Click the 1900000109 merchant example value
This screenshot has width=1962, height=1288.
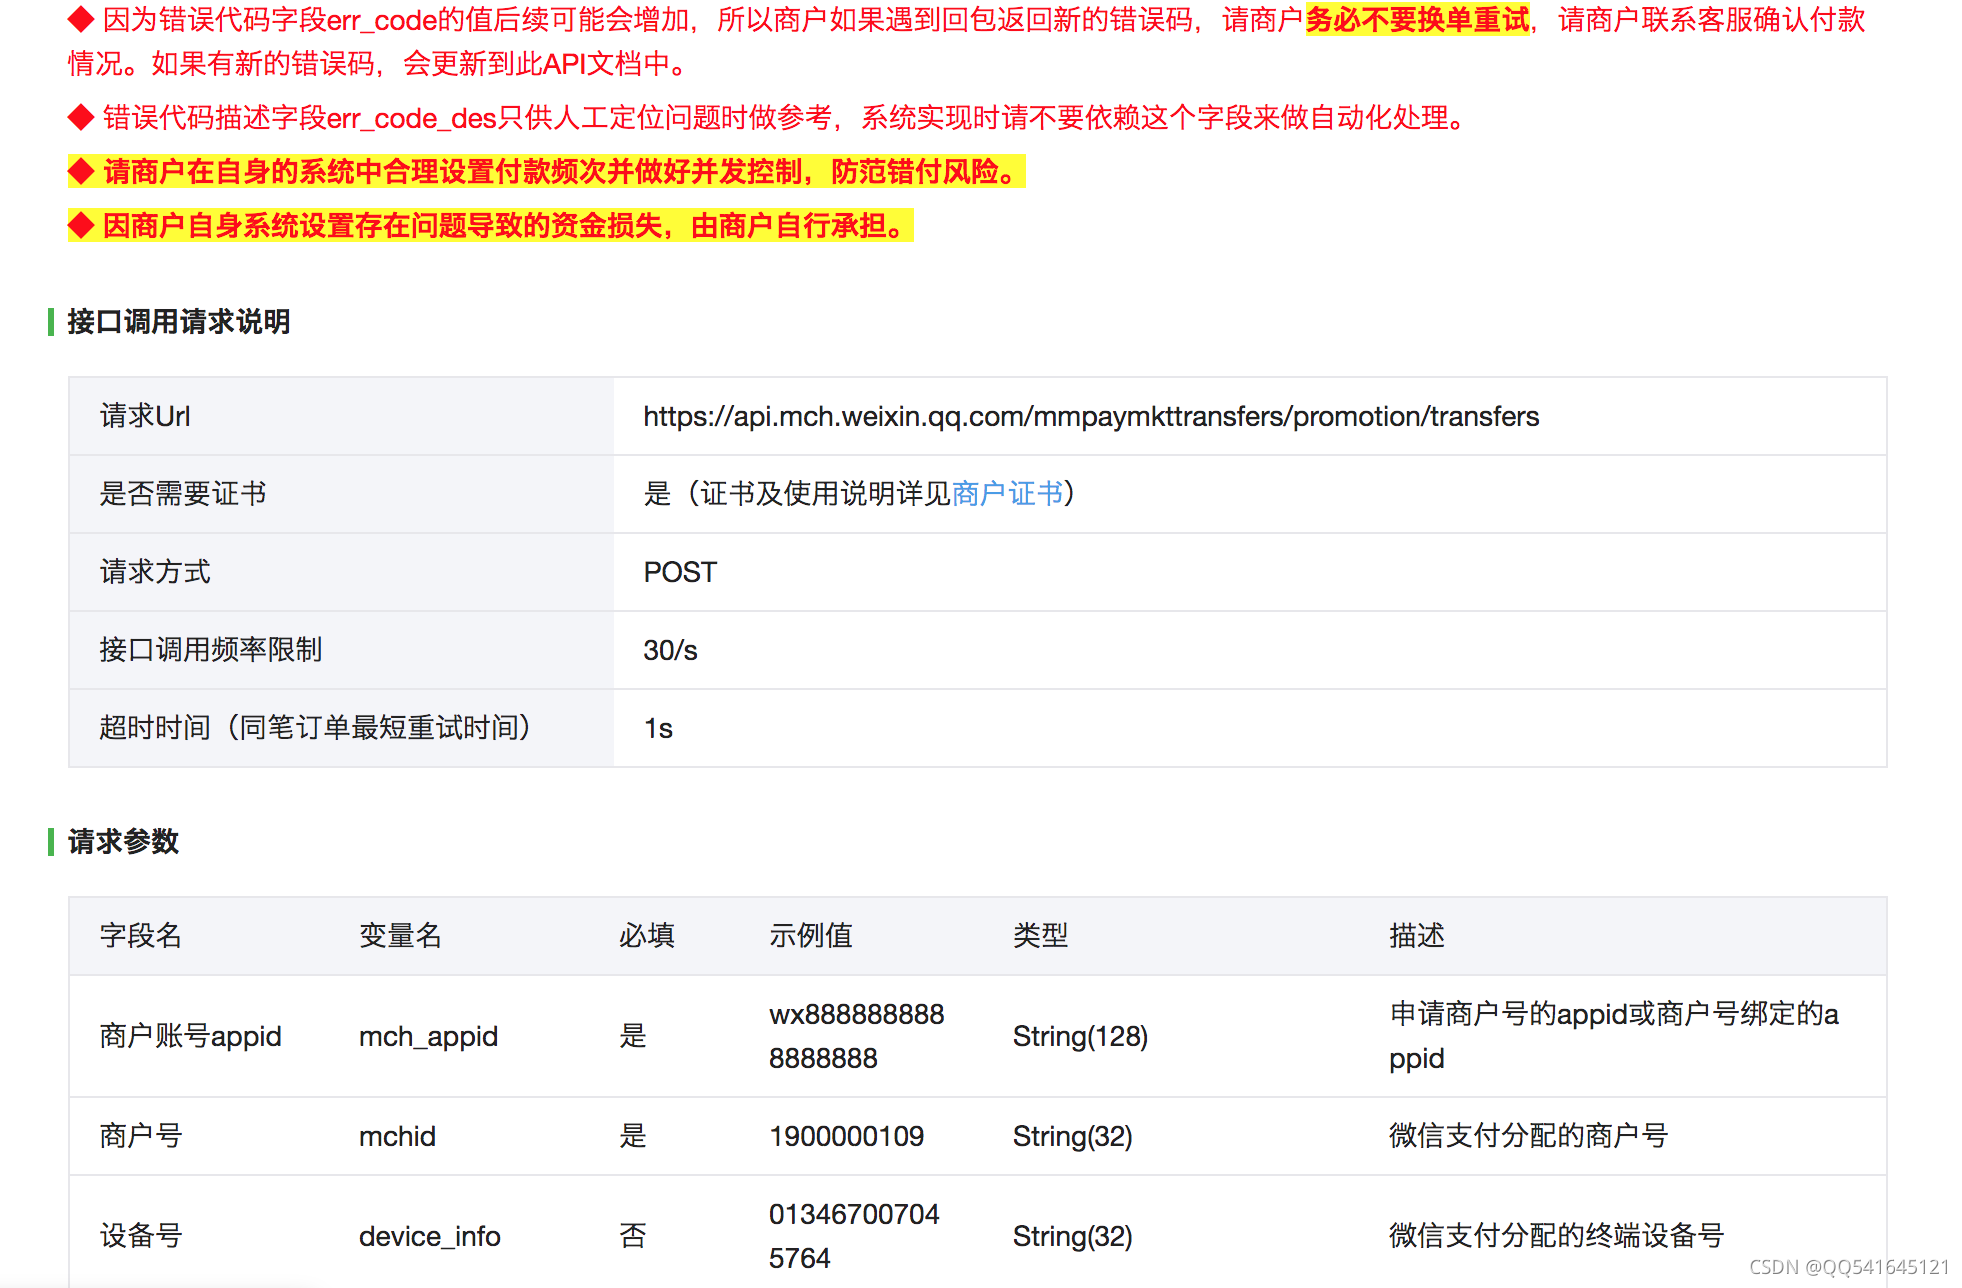846,1137
